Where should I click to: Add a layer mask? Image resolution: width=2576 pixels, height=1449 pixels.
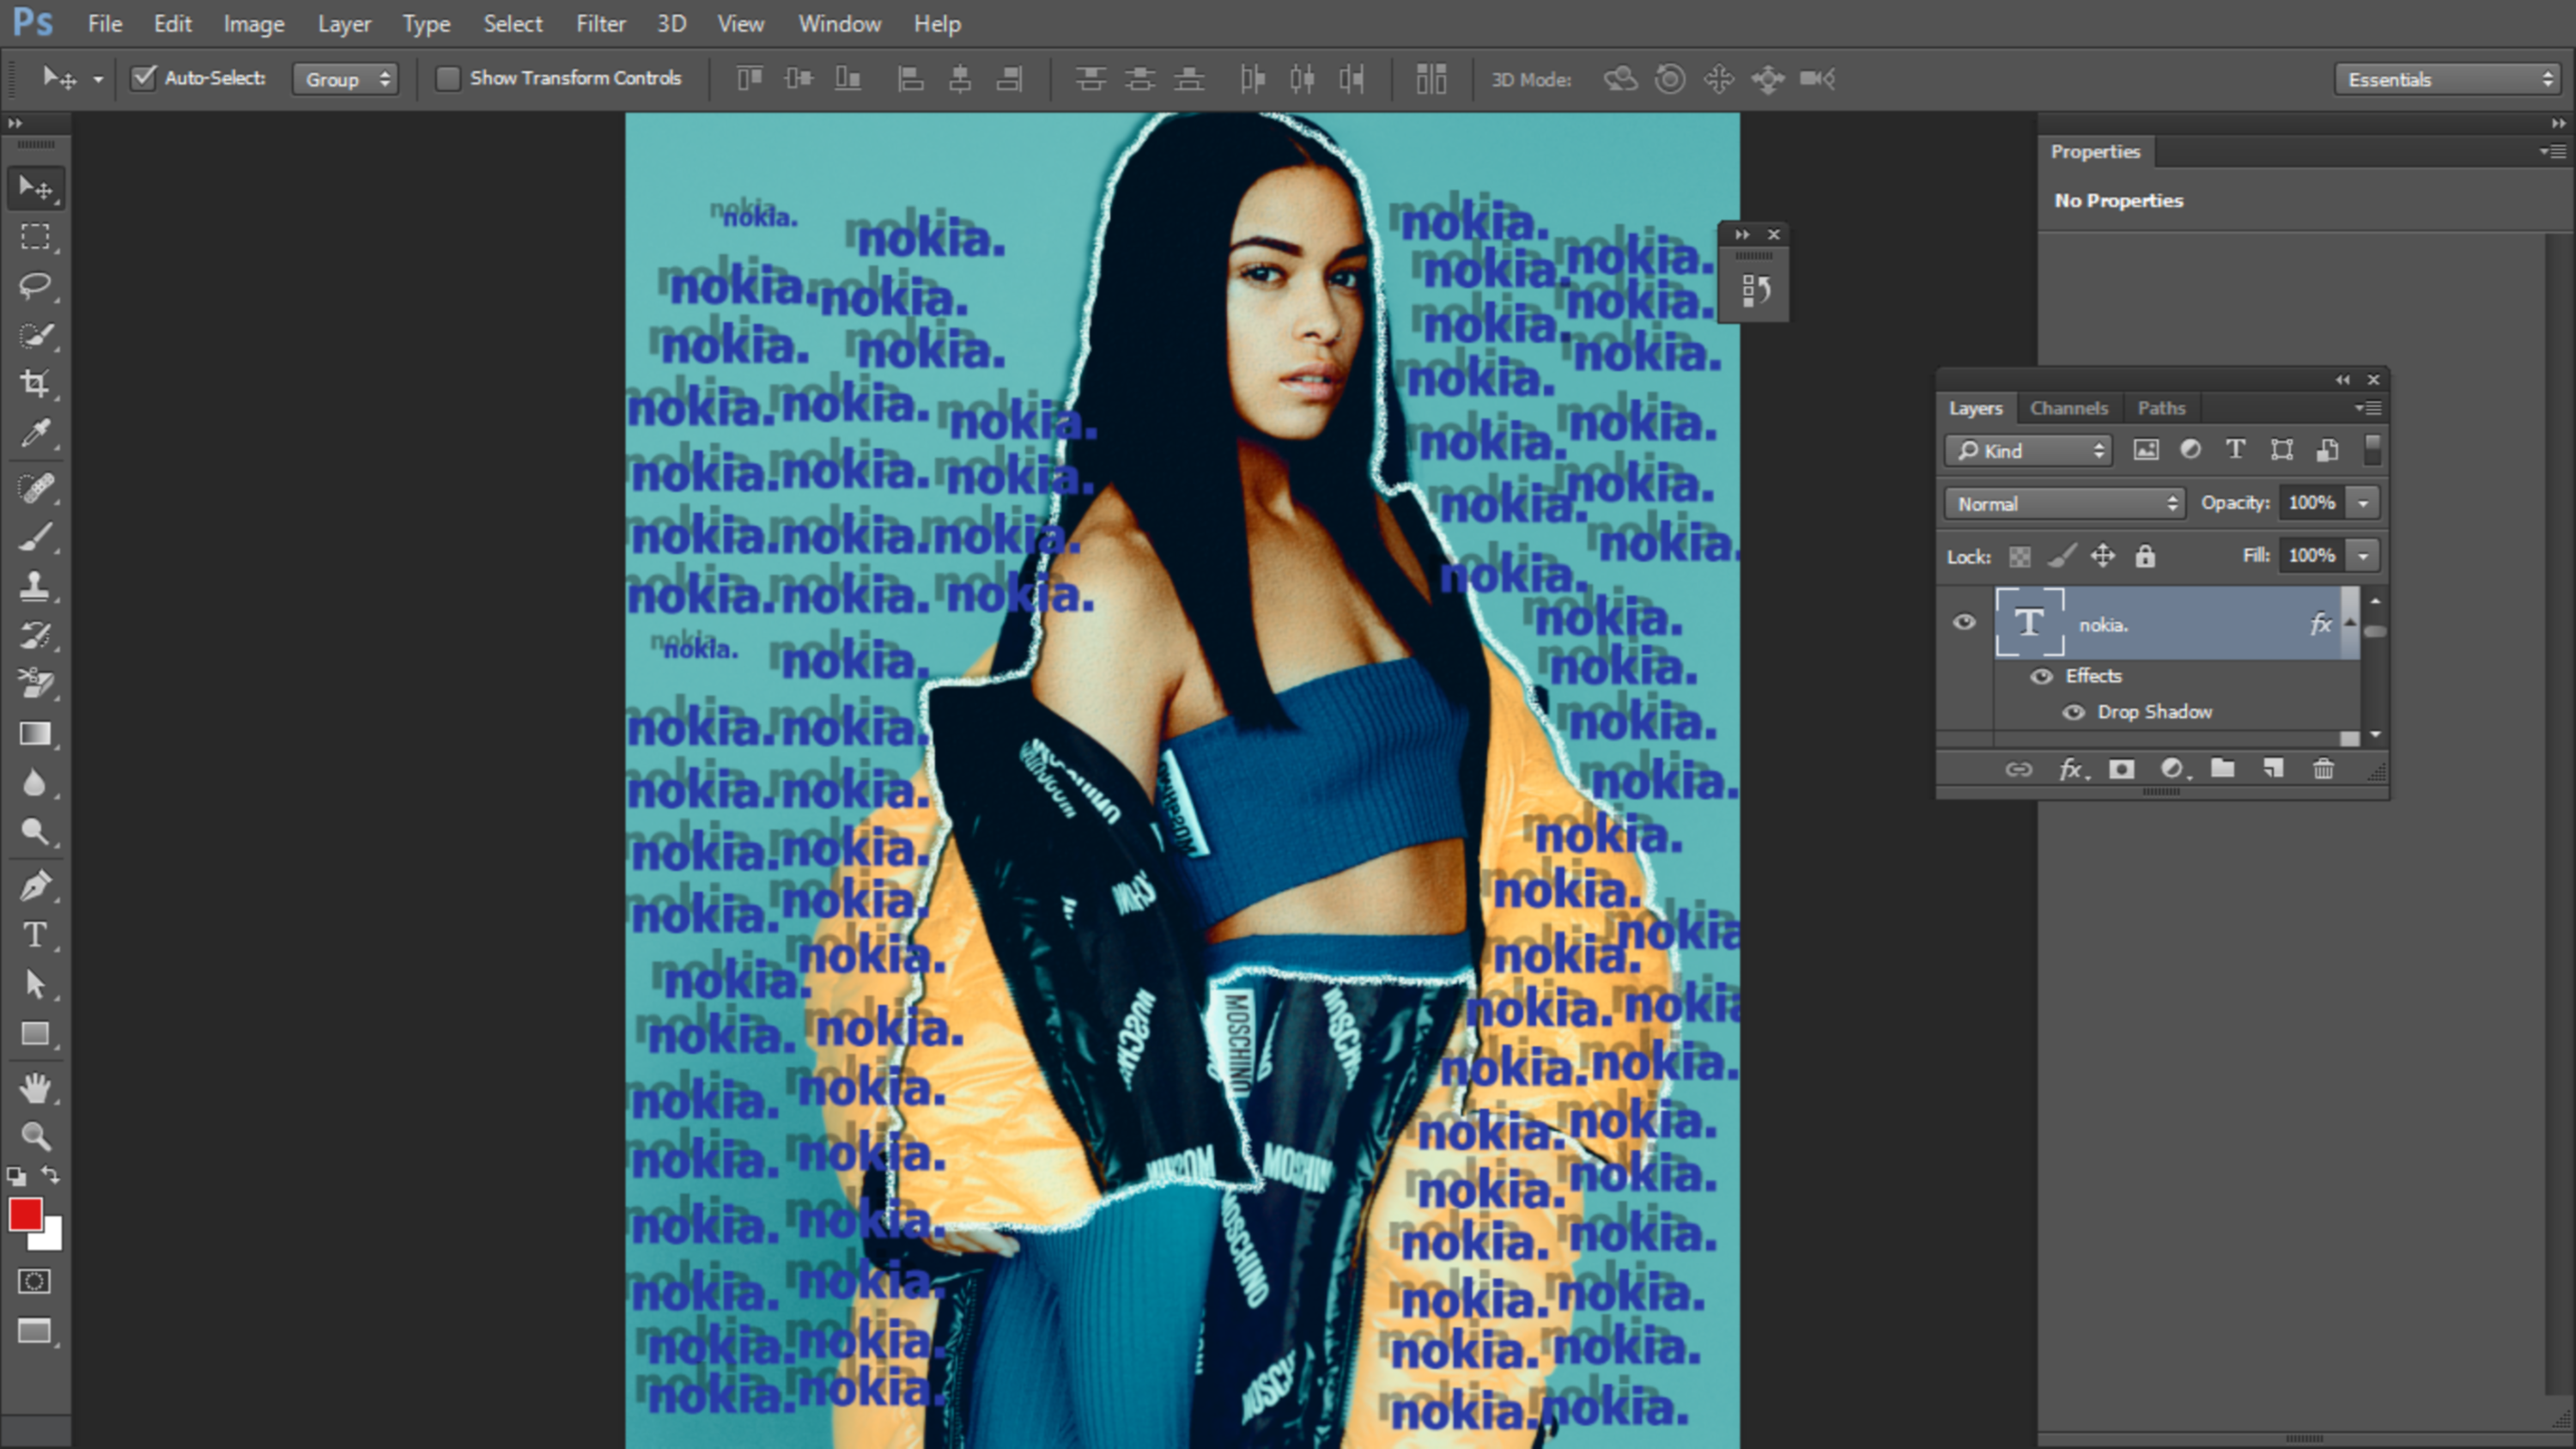(2121, 769)
